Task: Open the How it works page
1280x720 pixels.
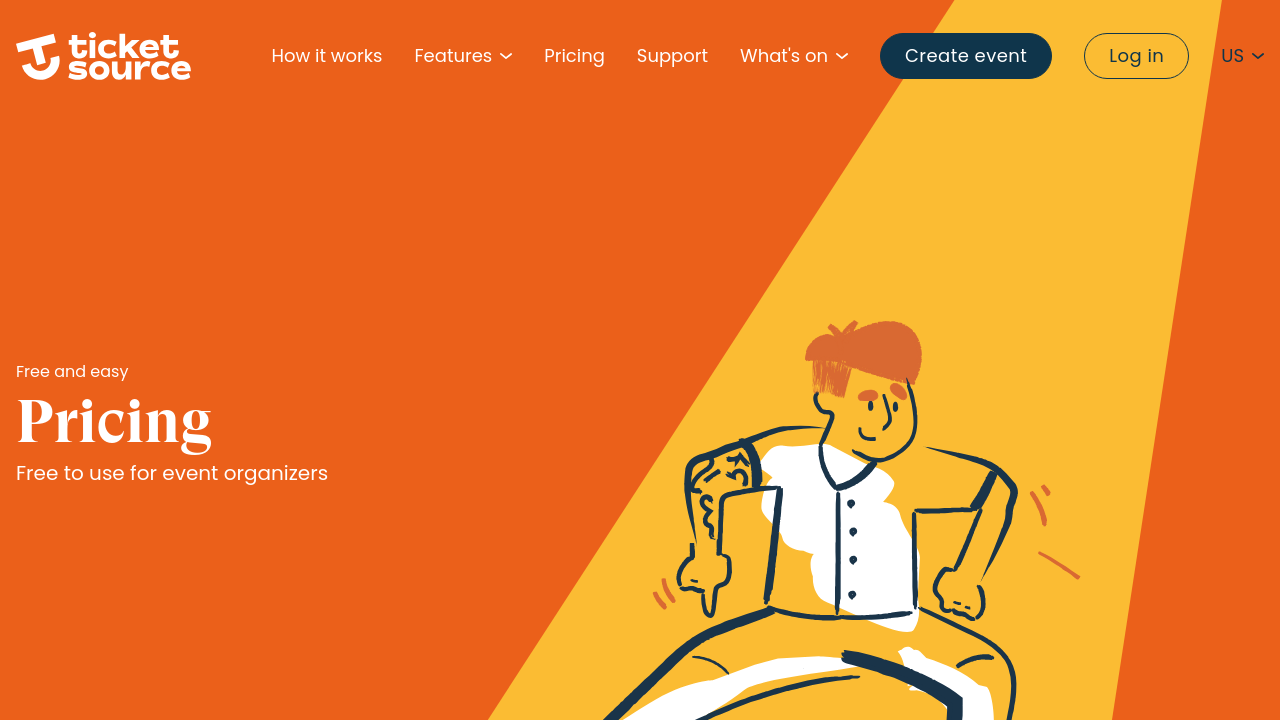Action: (x=327, y=56)
